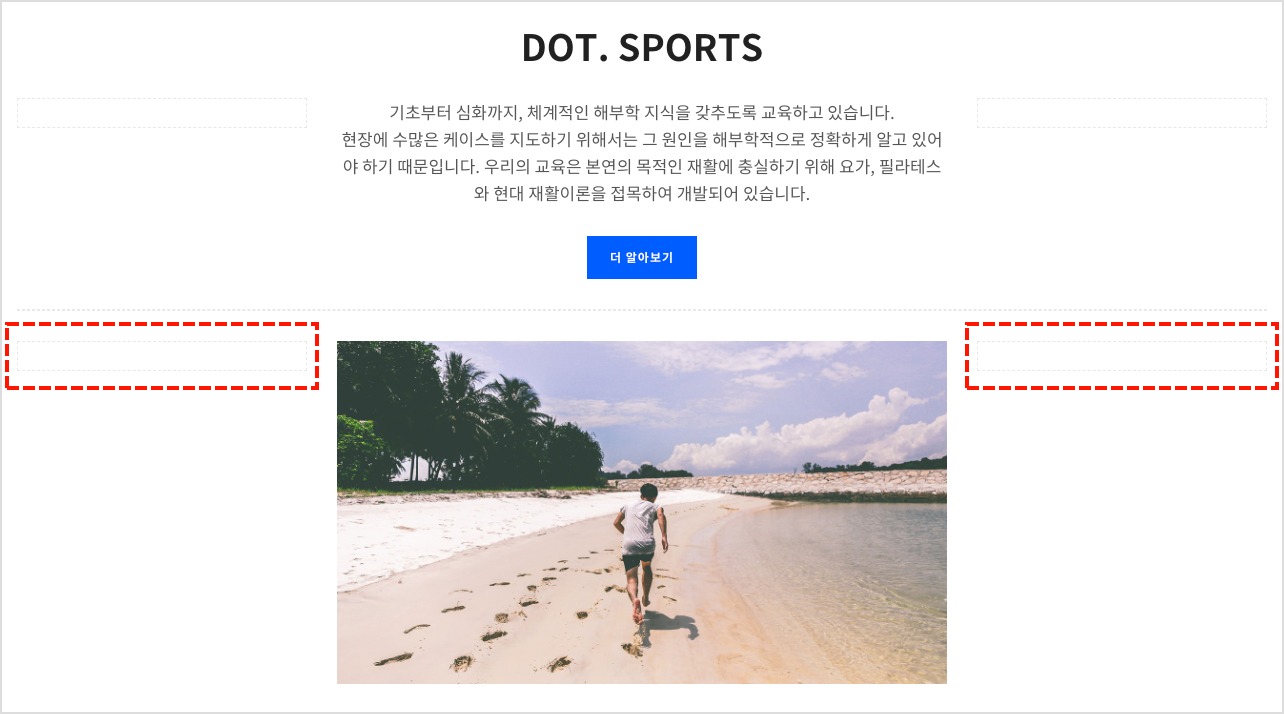
Task: Select the DOT. SPORTS heading
Action: click(642, 48)
